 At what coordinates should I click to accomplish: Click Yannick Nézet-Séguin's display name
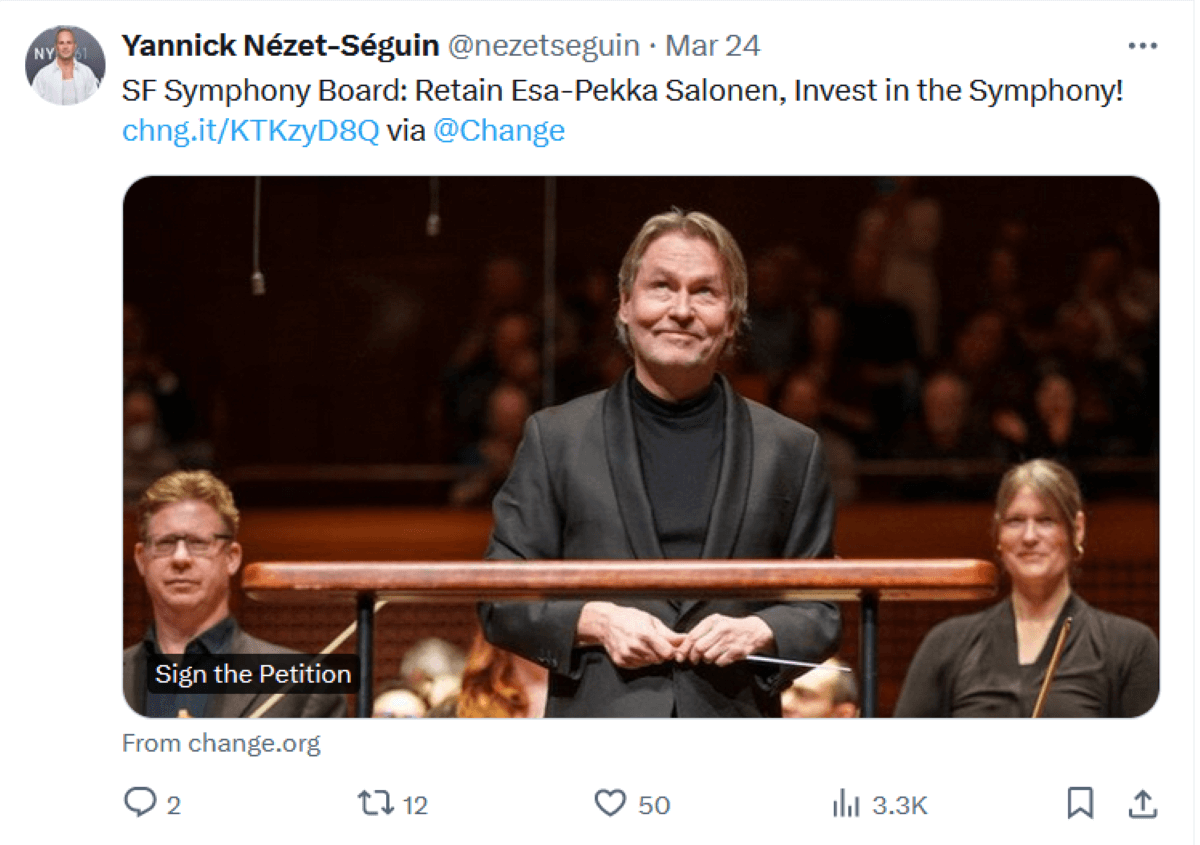277,44
